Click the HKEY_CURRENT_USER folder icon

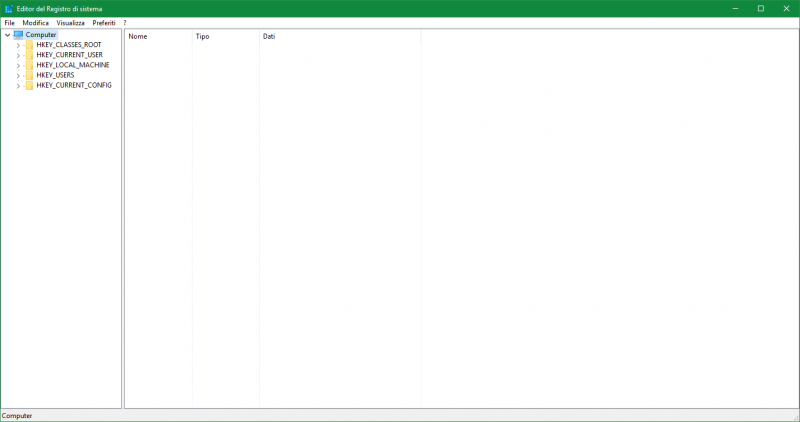coord(30,55)
